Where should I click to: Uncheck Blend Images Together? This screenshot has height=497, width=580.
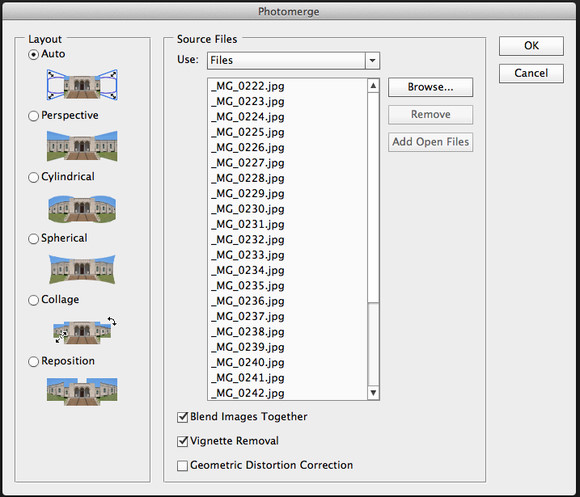[182, 417]
